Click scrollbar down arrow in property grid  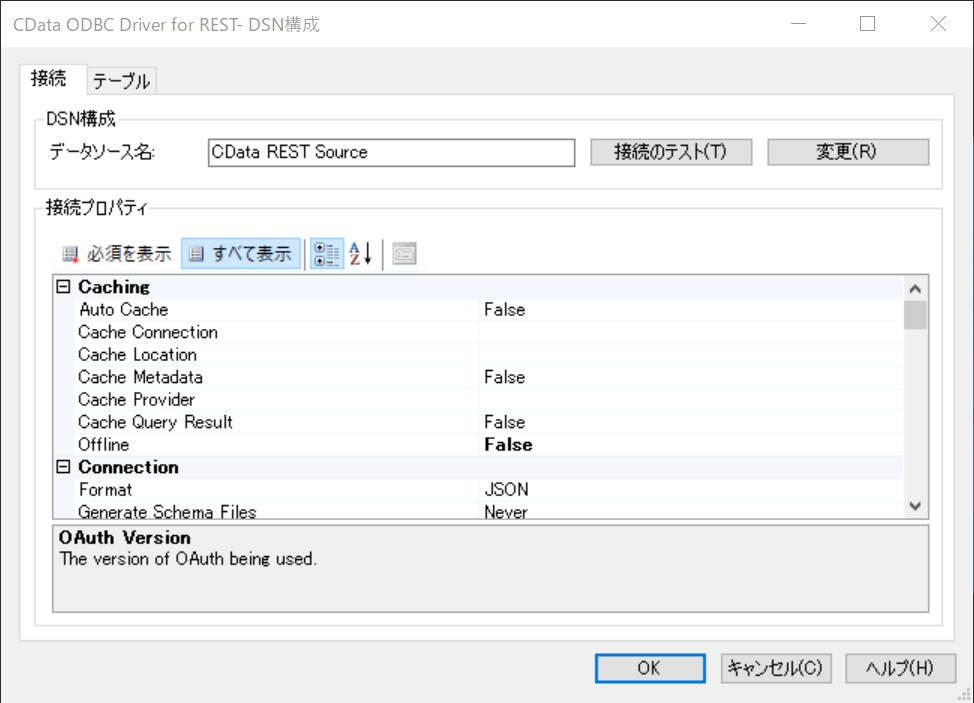[x=915, y=506]
